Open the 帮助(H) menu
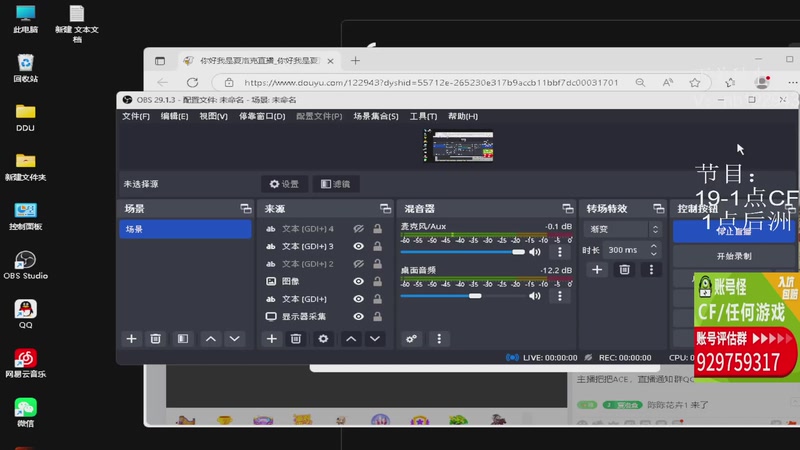Screen dimensions: 800x450 pyautogui.click(x=463, y=116)
